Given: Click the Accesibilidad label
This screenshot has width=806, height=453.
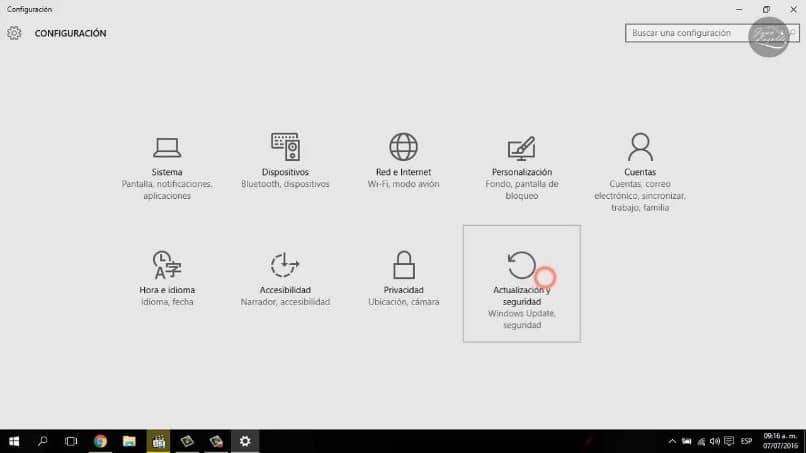Looking at the screenshot, I should point(285,290).
